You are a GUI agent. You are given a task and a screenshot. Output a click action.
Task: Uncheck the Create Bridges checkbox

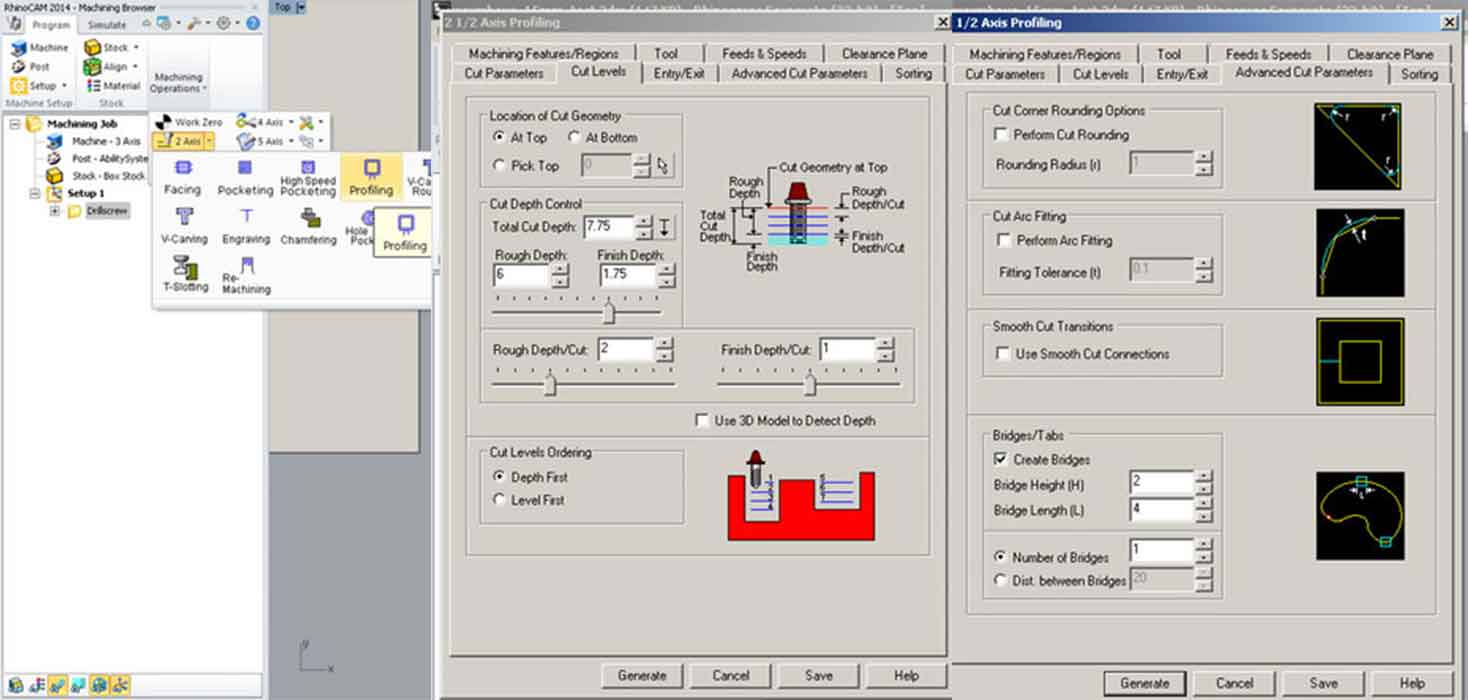pyautogui.click(x=1001, y=459)
